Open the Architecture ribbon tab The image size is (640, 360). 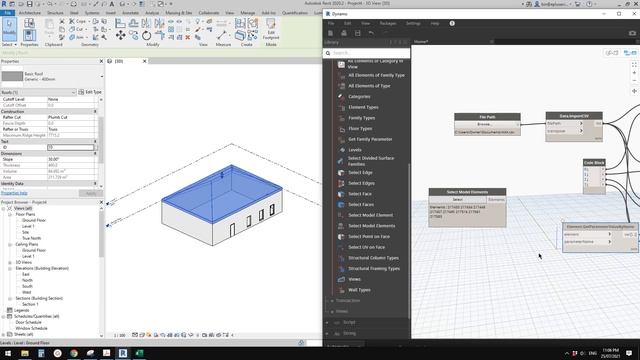30,13
